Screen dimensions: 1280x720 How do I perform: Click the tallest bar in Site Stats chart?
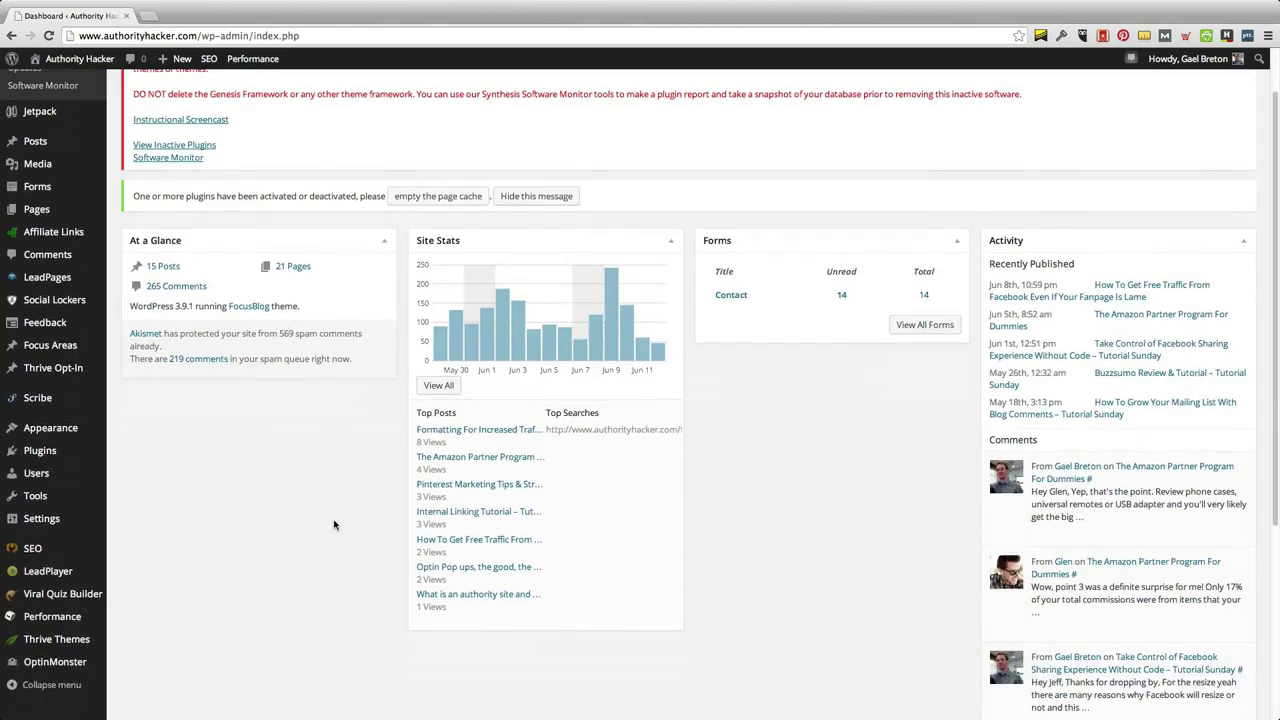coord(611,314)
